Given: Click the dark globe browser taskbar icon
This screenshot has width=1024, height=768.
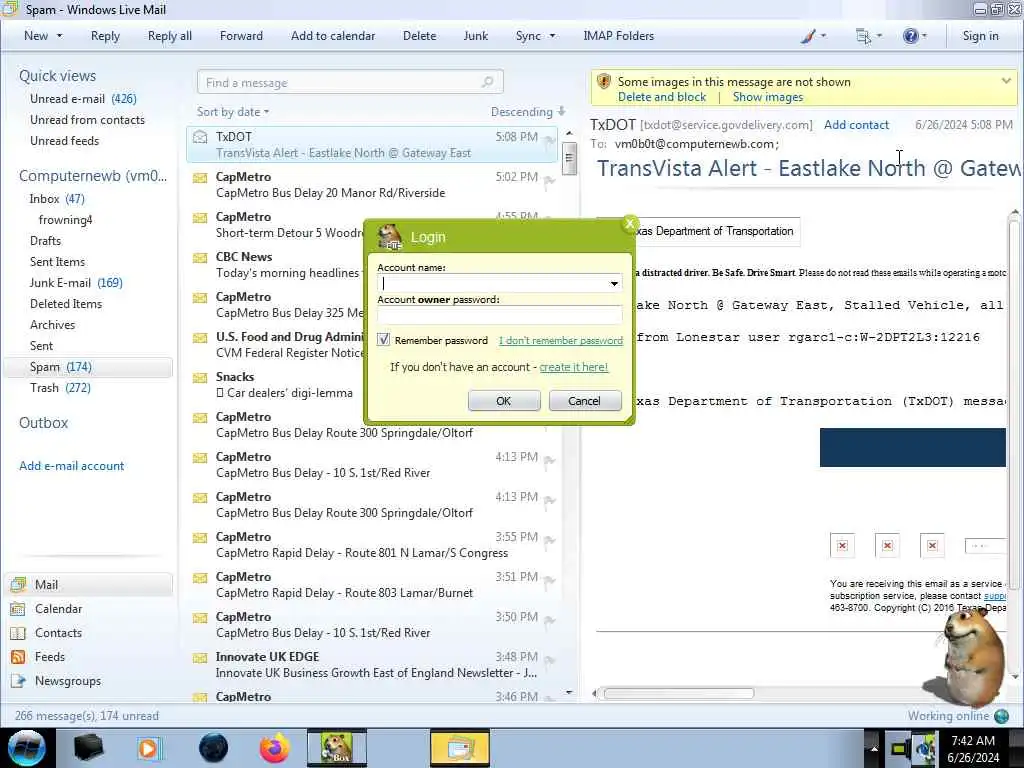Looking at the screenshot, I should (214, 748).
